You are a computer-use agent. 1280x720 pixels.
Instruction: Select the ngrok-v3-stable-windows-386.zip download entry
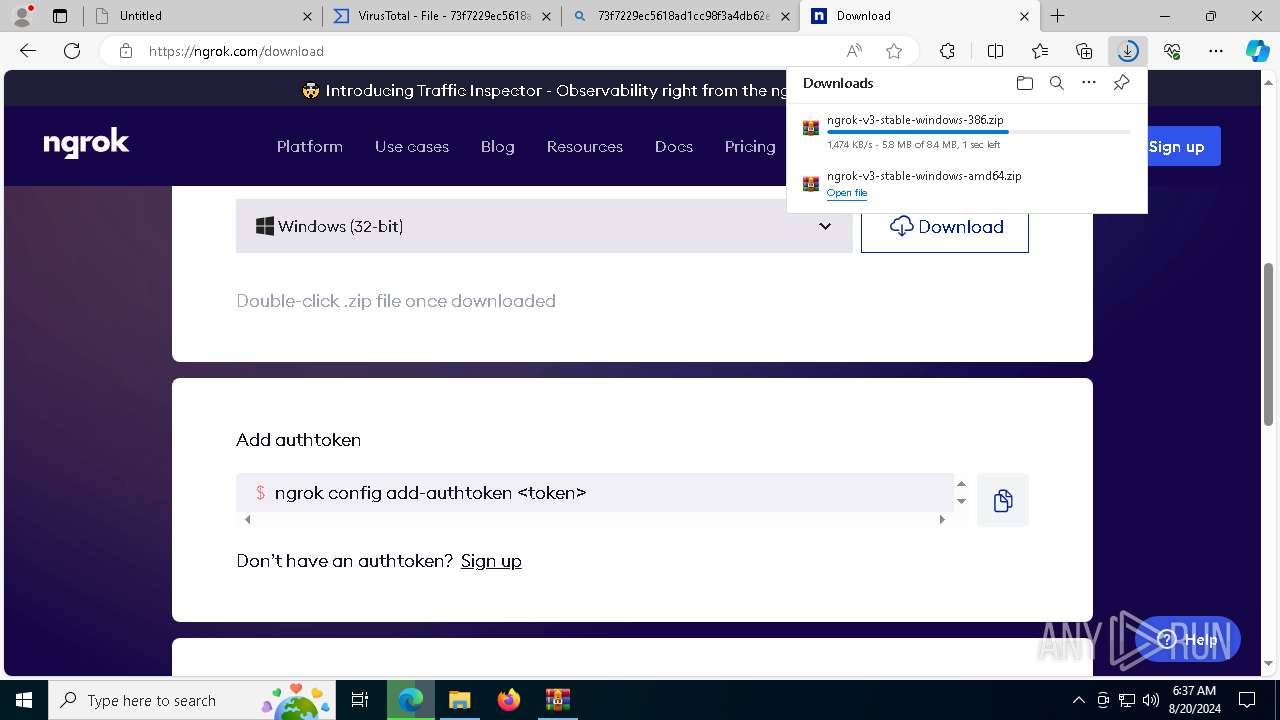(967, 132)
